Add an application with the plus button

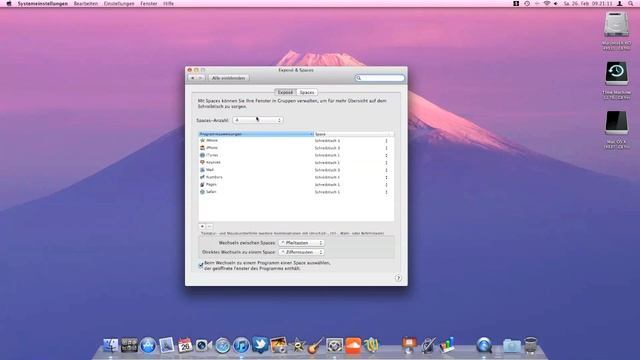[x=202, y=227]
